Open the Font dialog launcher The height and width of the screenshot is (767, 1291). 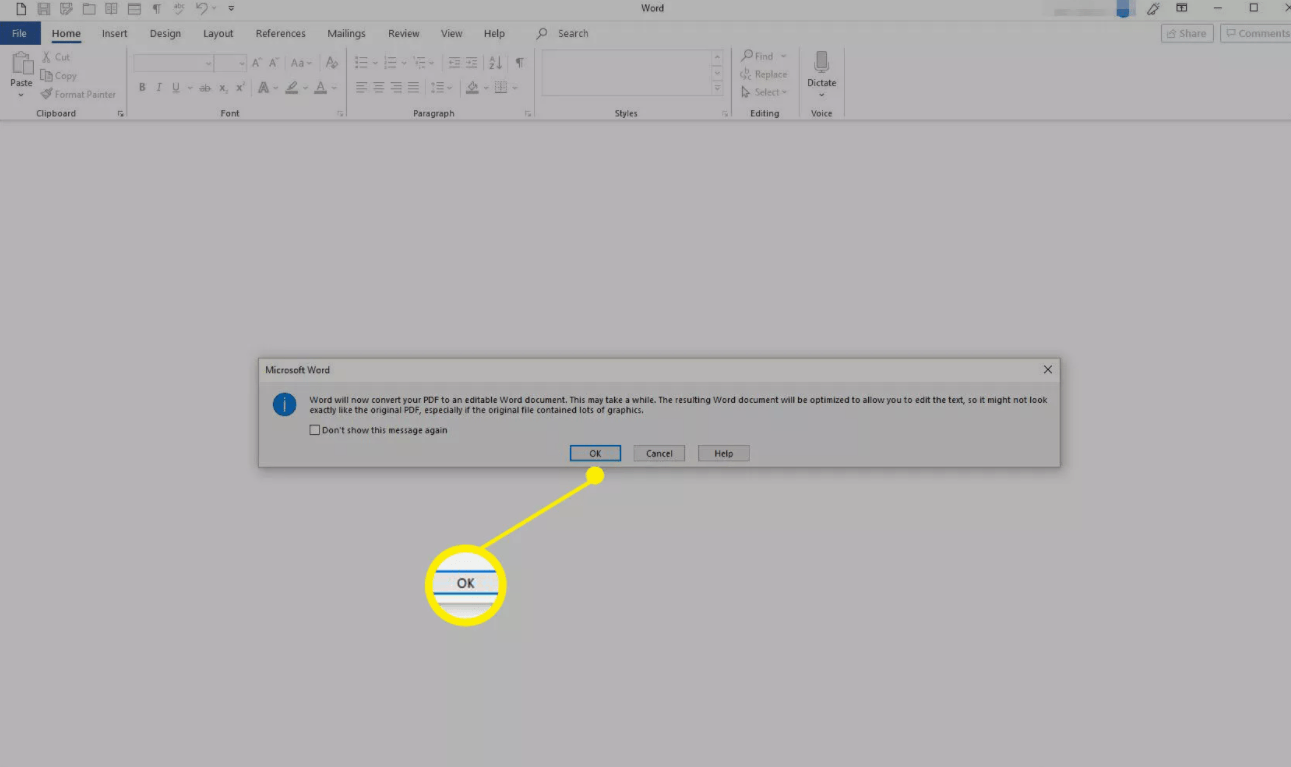340,114
